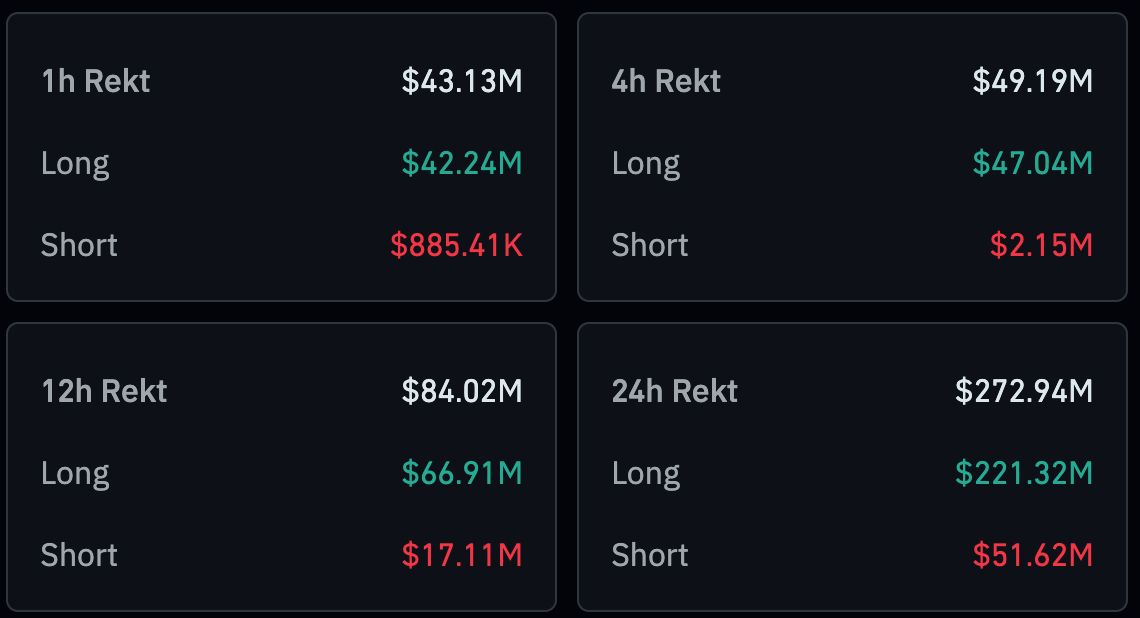Click the 12h Rekt card title
Image resolution: width=1140 pixels, height=618 pixels.
(x=104, y=391)
